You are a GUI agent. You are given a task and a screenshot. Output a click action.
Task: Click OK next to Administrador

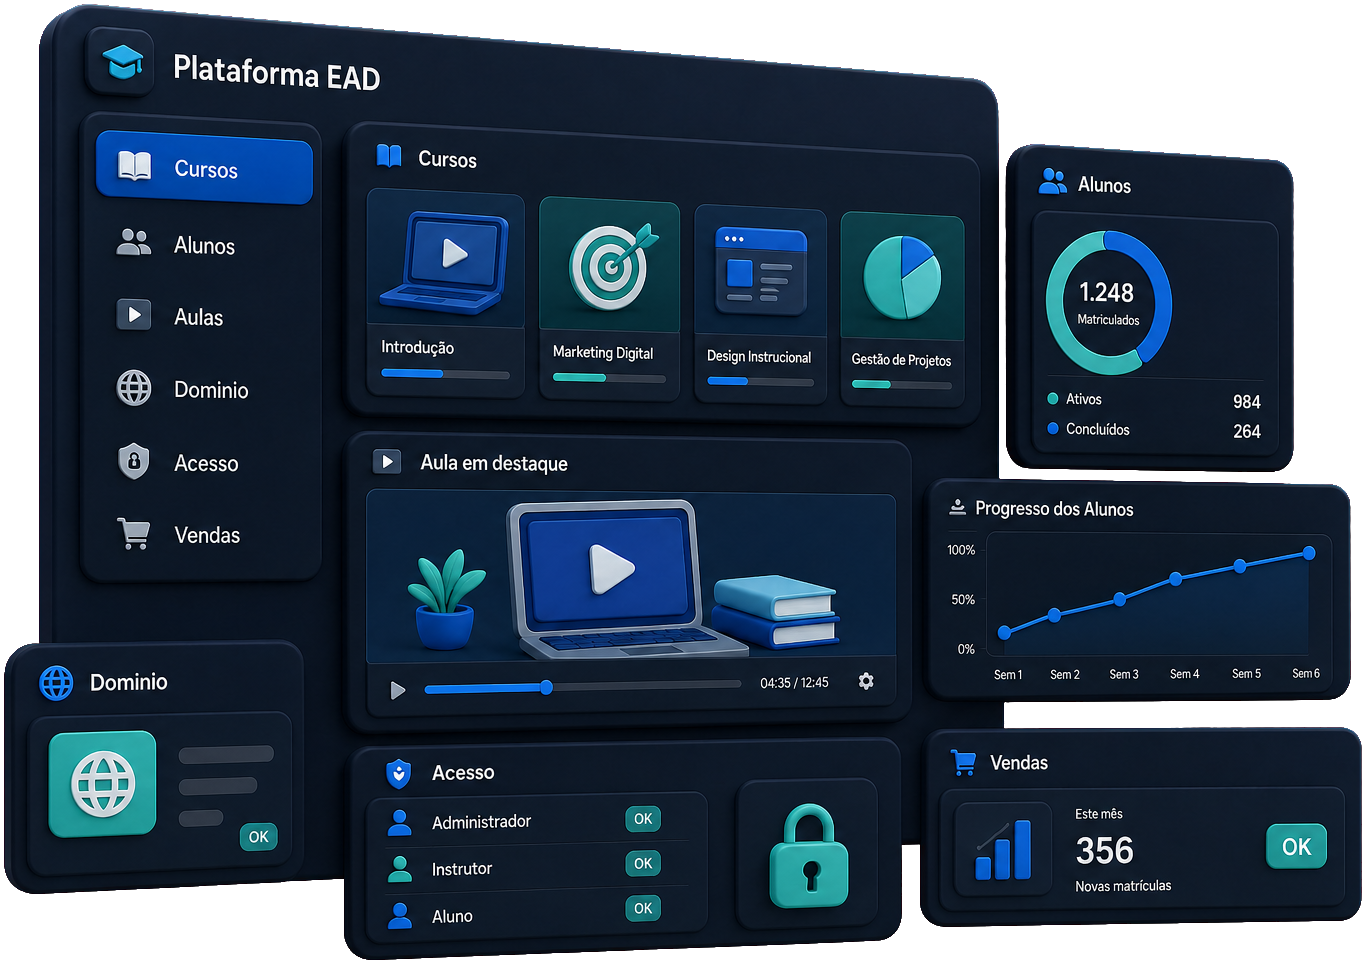643,819
